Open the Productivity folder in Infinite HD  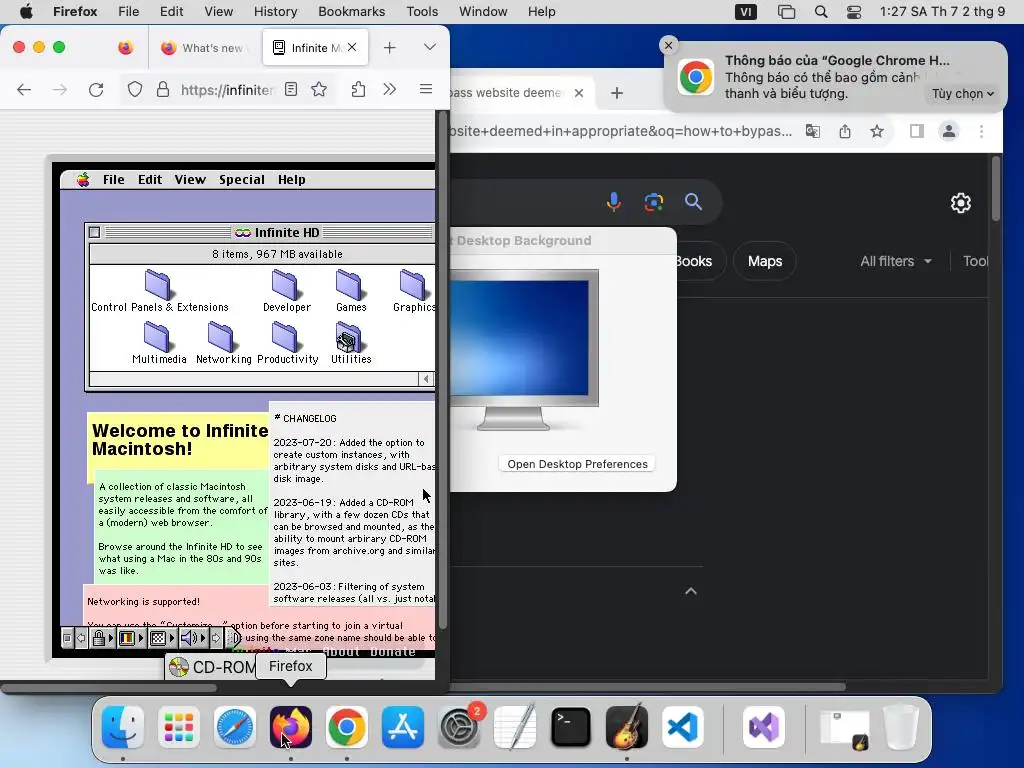(x=287, y=343)
